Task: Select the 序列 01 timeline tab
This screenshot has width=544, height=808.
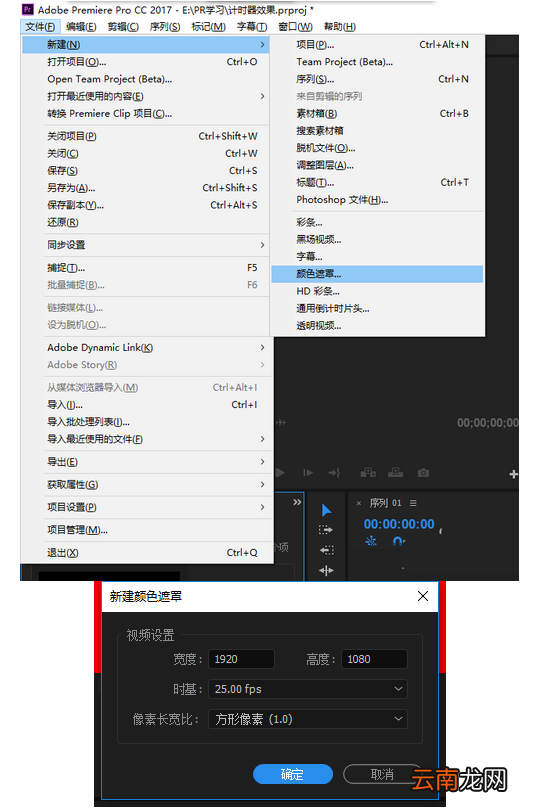Action: [385, 503]
